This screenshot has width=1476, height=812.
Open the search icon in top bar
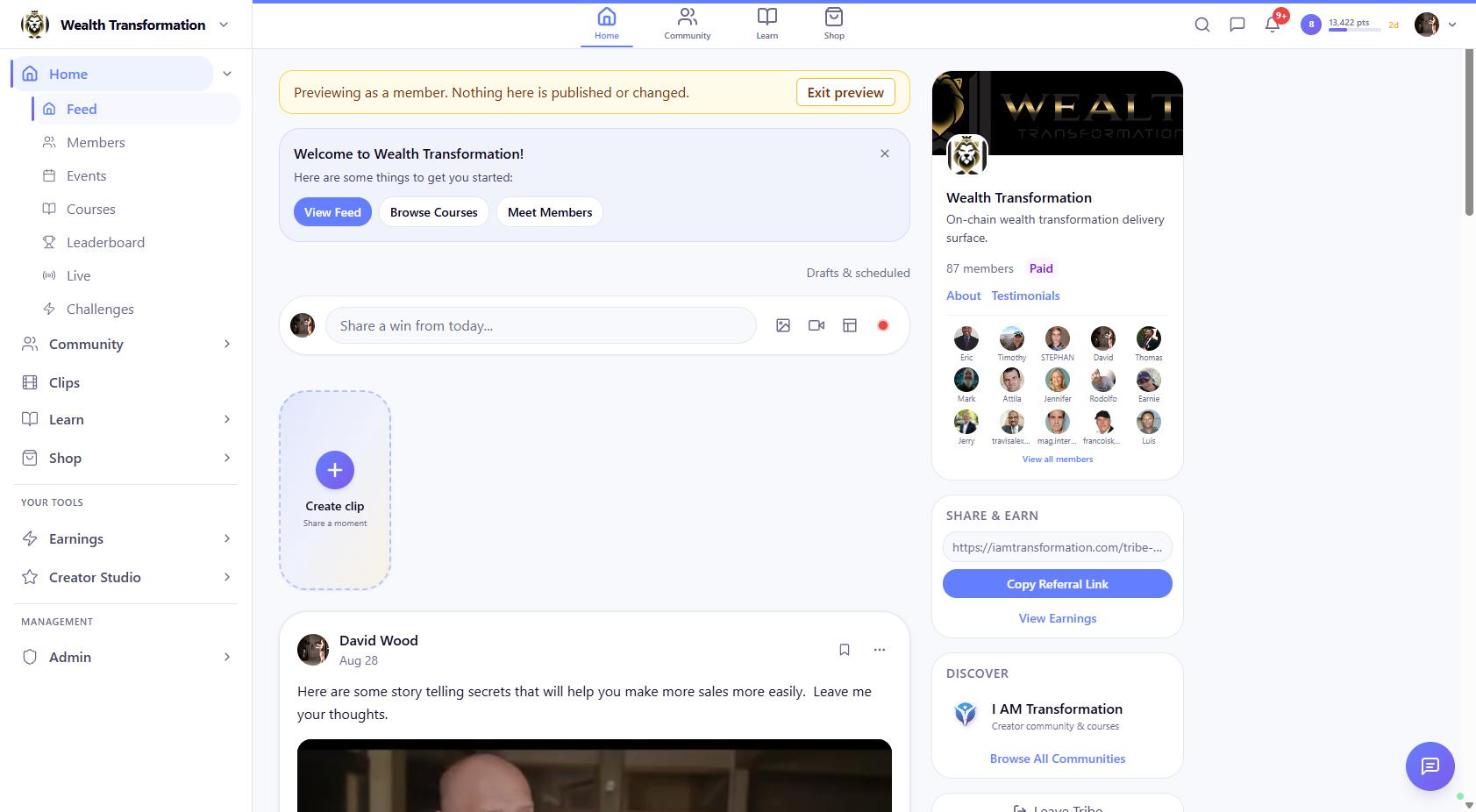point(1202,25)
